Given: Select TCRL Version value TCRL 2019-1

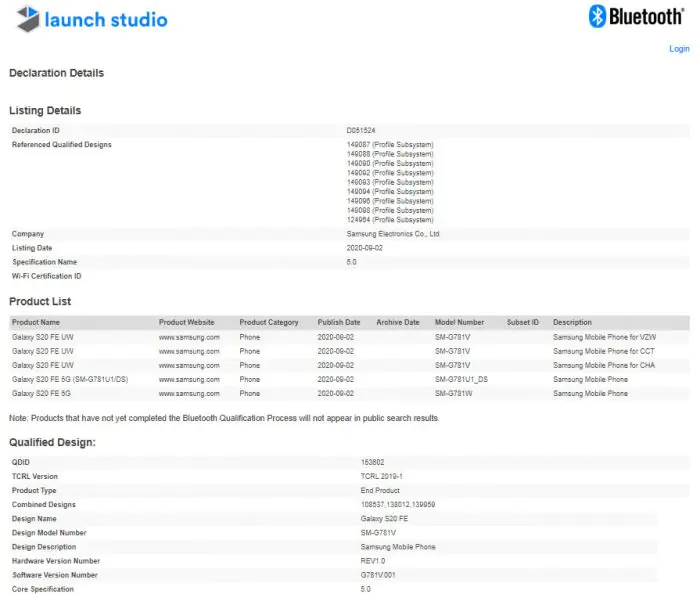Looking at the screenshot, I should click(381, 476).
